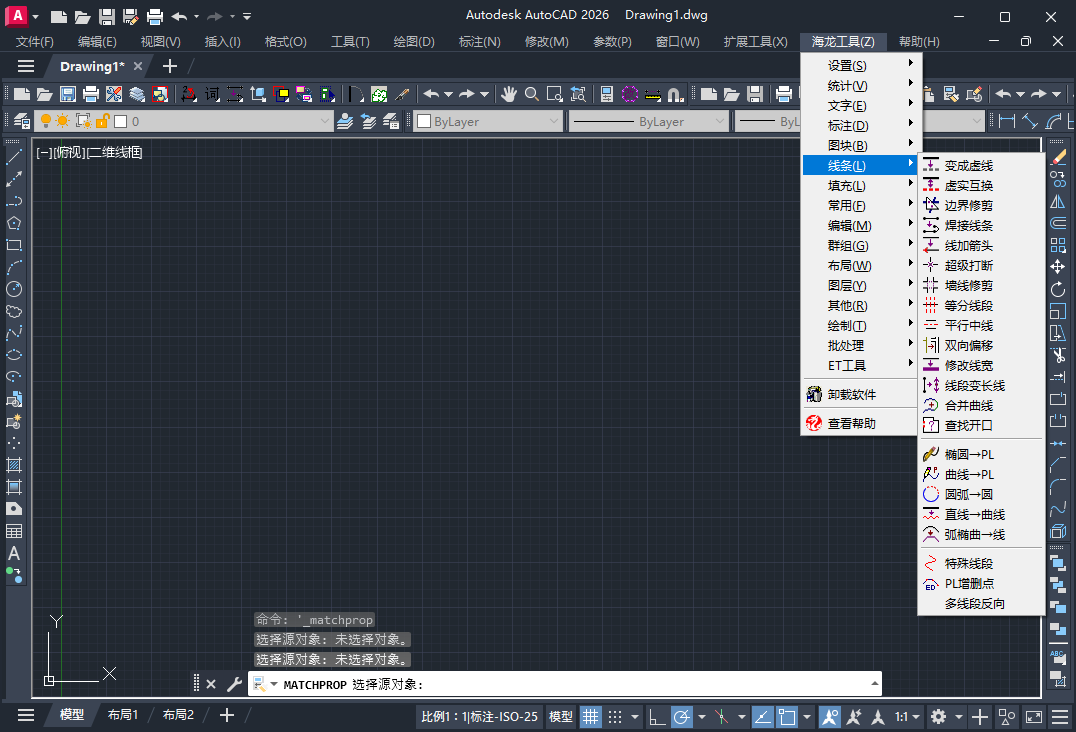Expand the 填充(L) submenu
The width and height of the screenshot is (1076, 732).
(x=848, y=185)
